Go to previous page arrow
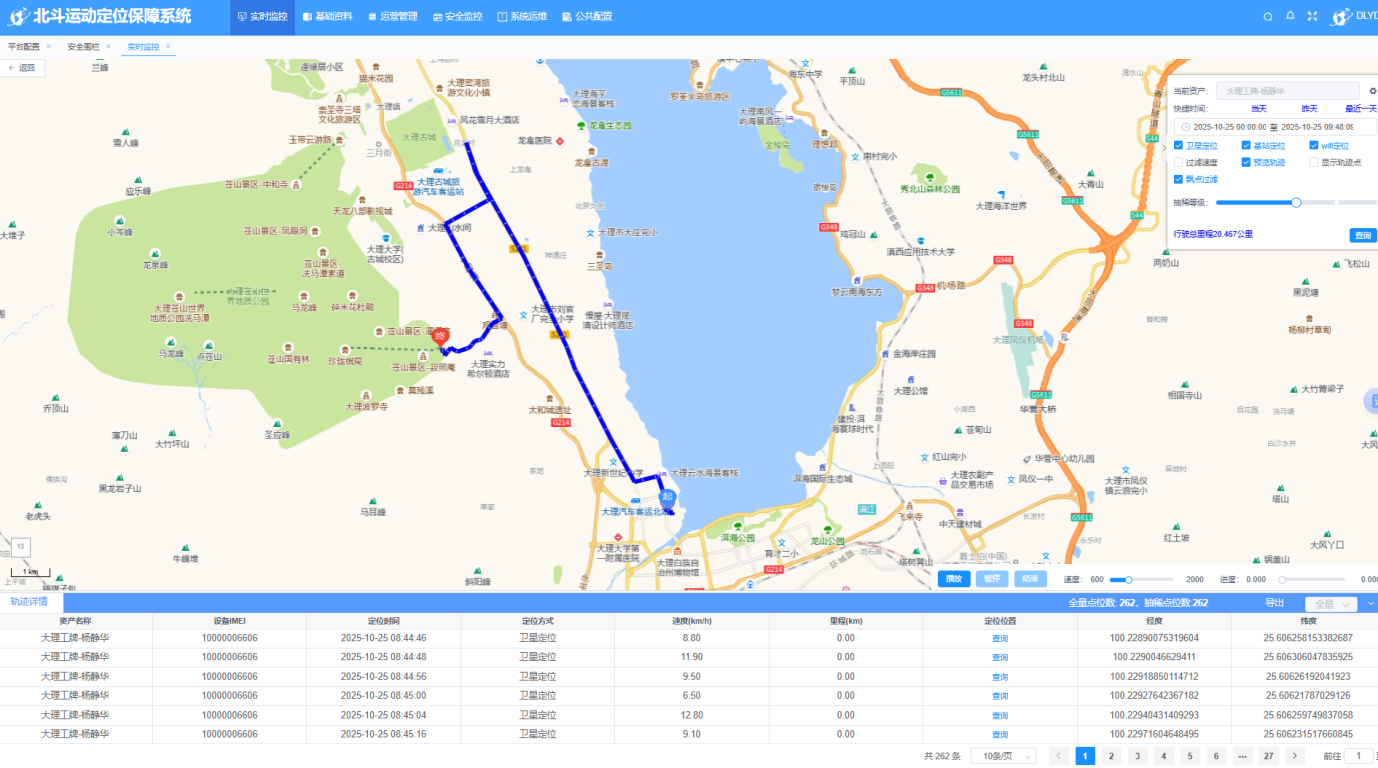The width and height of the screenshot is (1378, 768). click(x=1059, y=756)
